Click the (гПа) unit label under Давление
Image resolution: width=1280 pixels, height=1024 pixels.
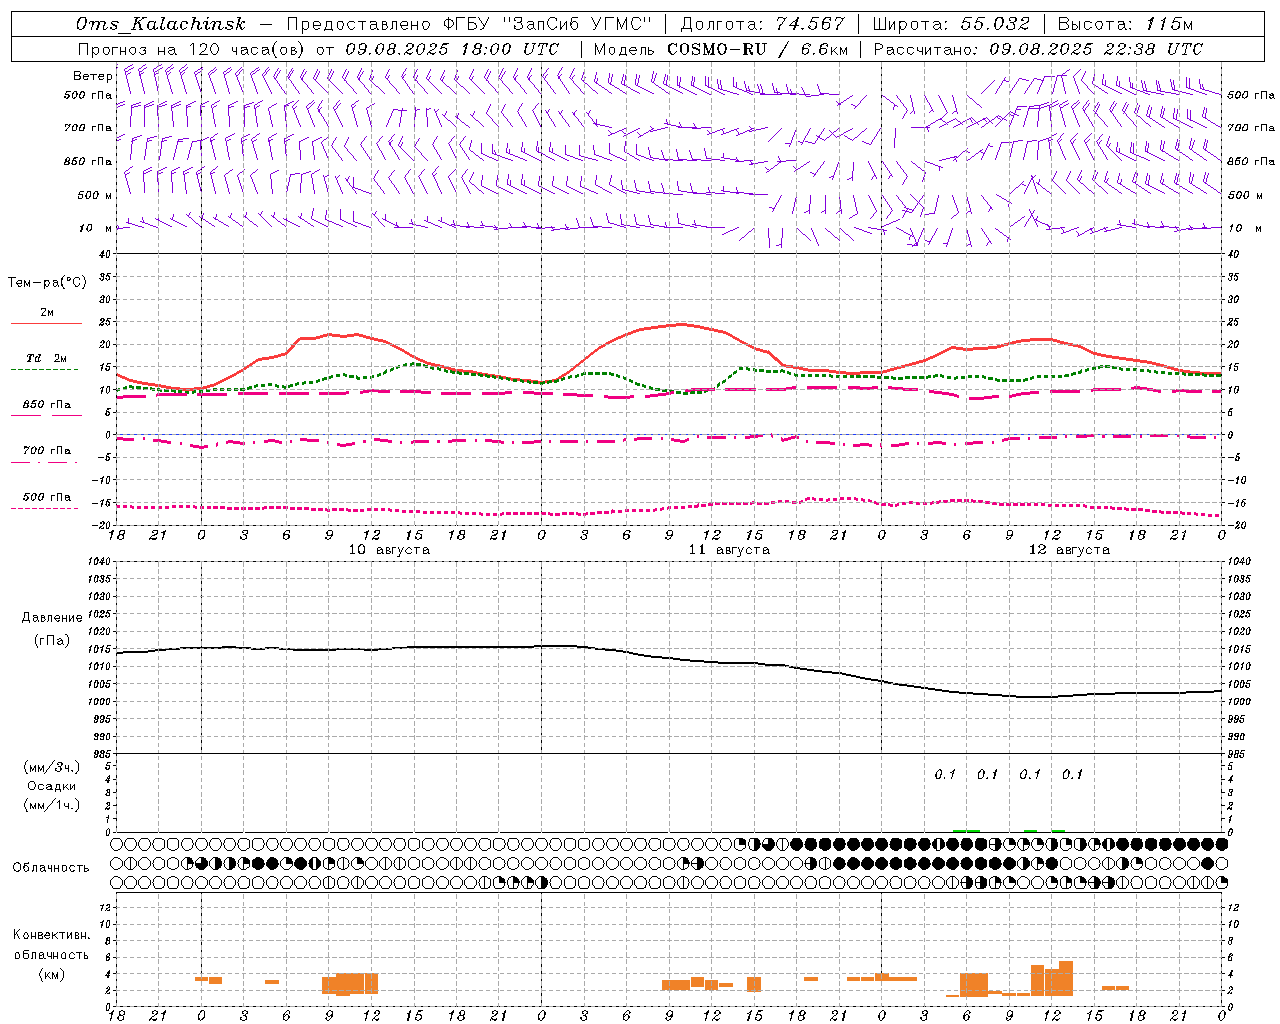coord(52,640)
